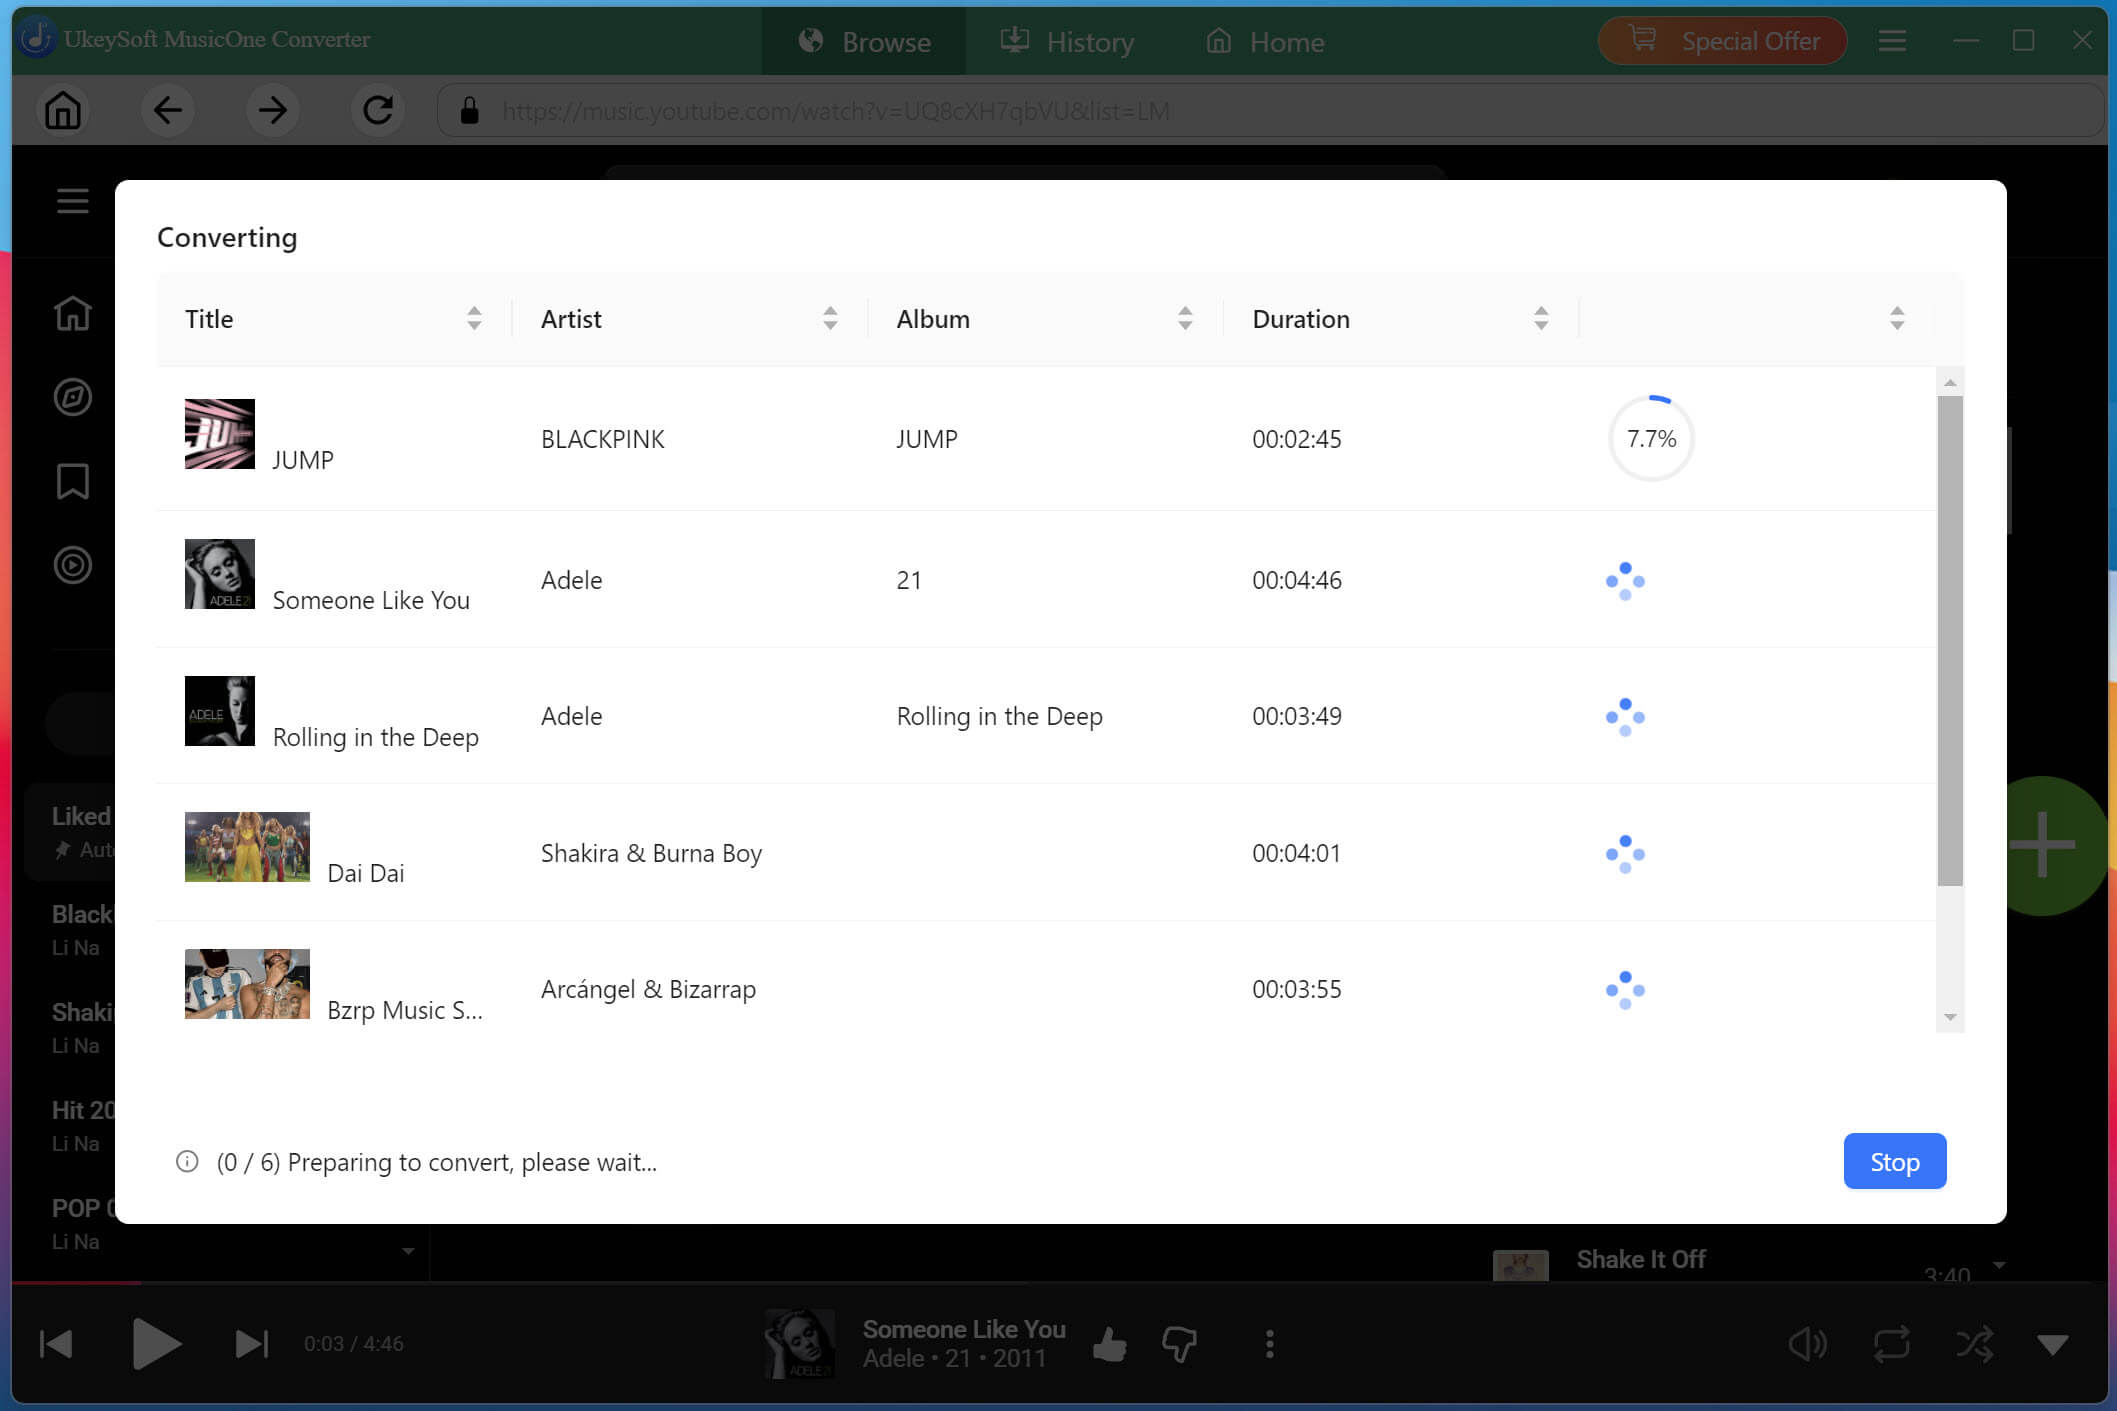The image size is (2117, 1411).
Task: Click JUMP album thumbnail
Action: click(220, 434)
